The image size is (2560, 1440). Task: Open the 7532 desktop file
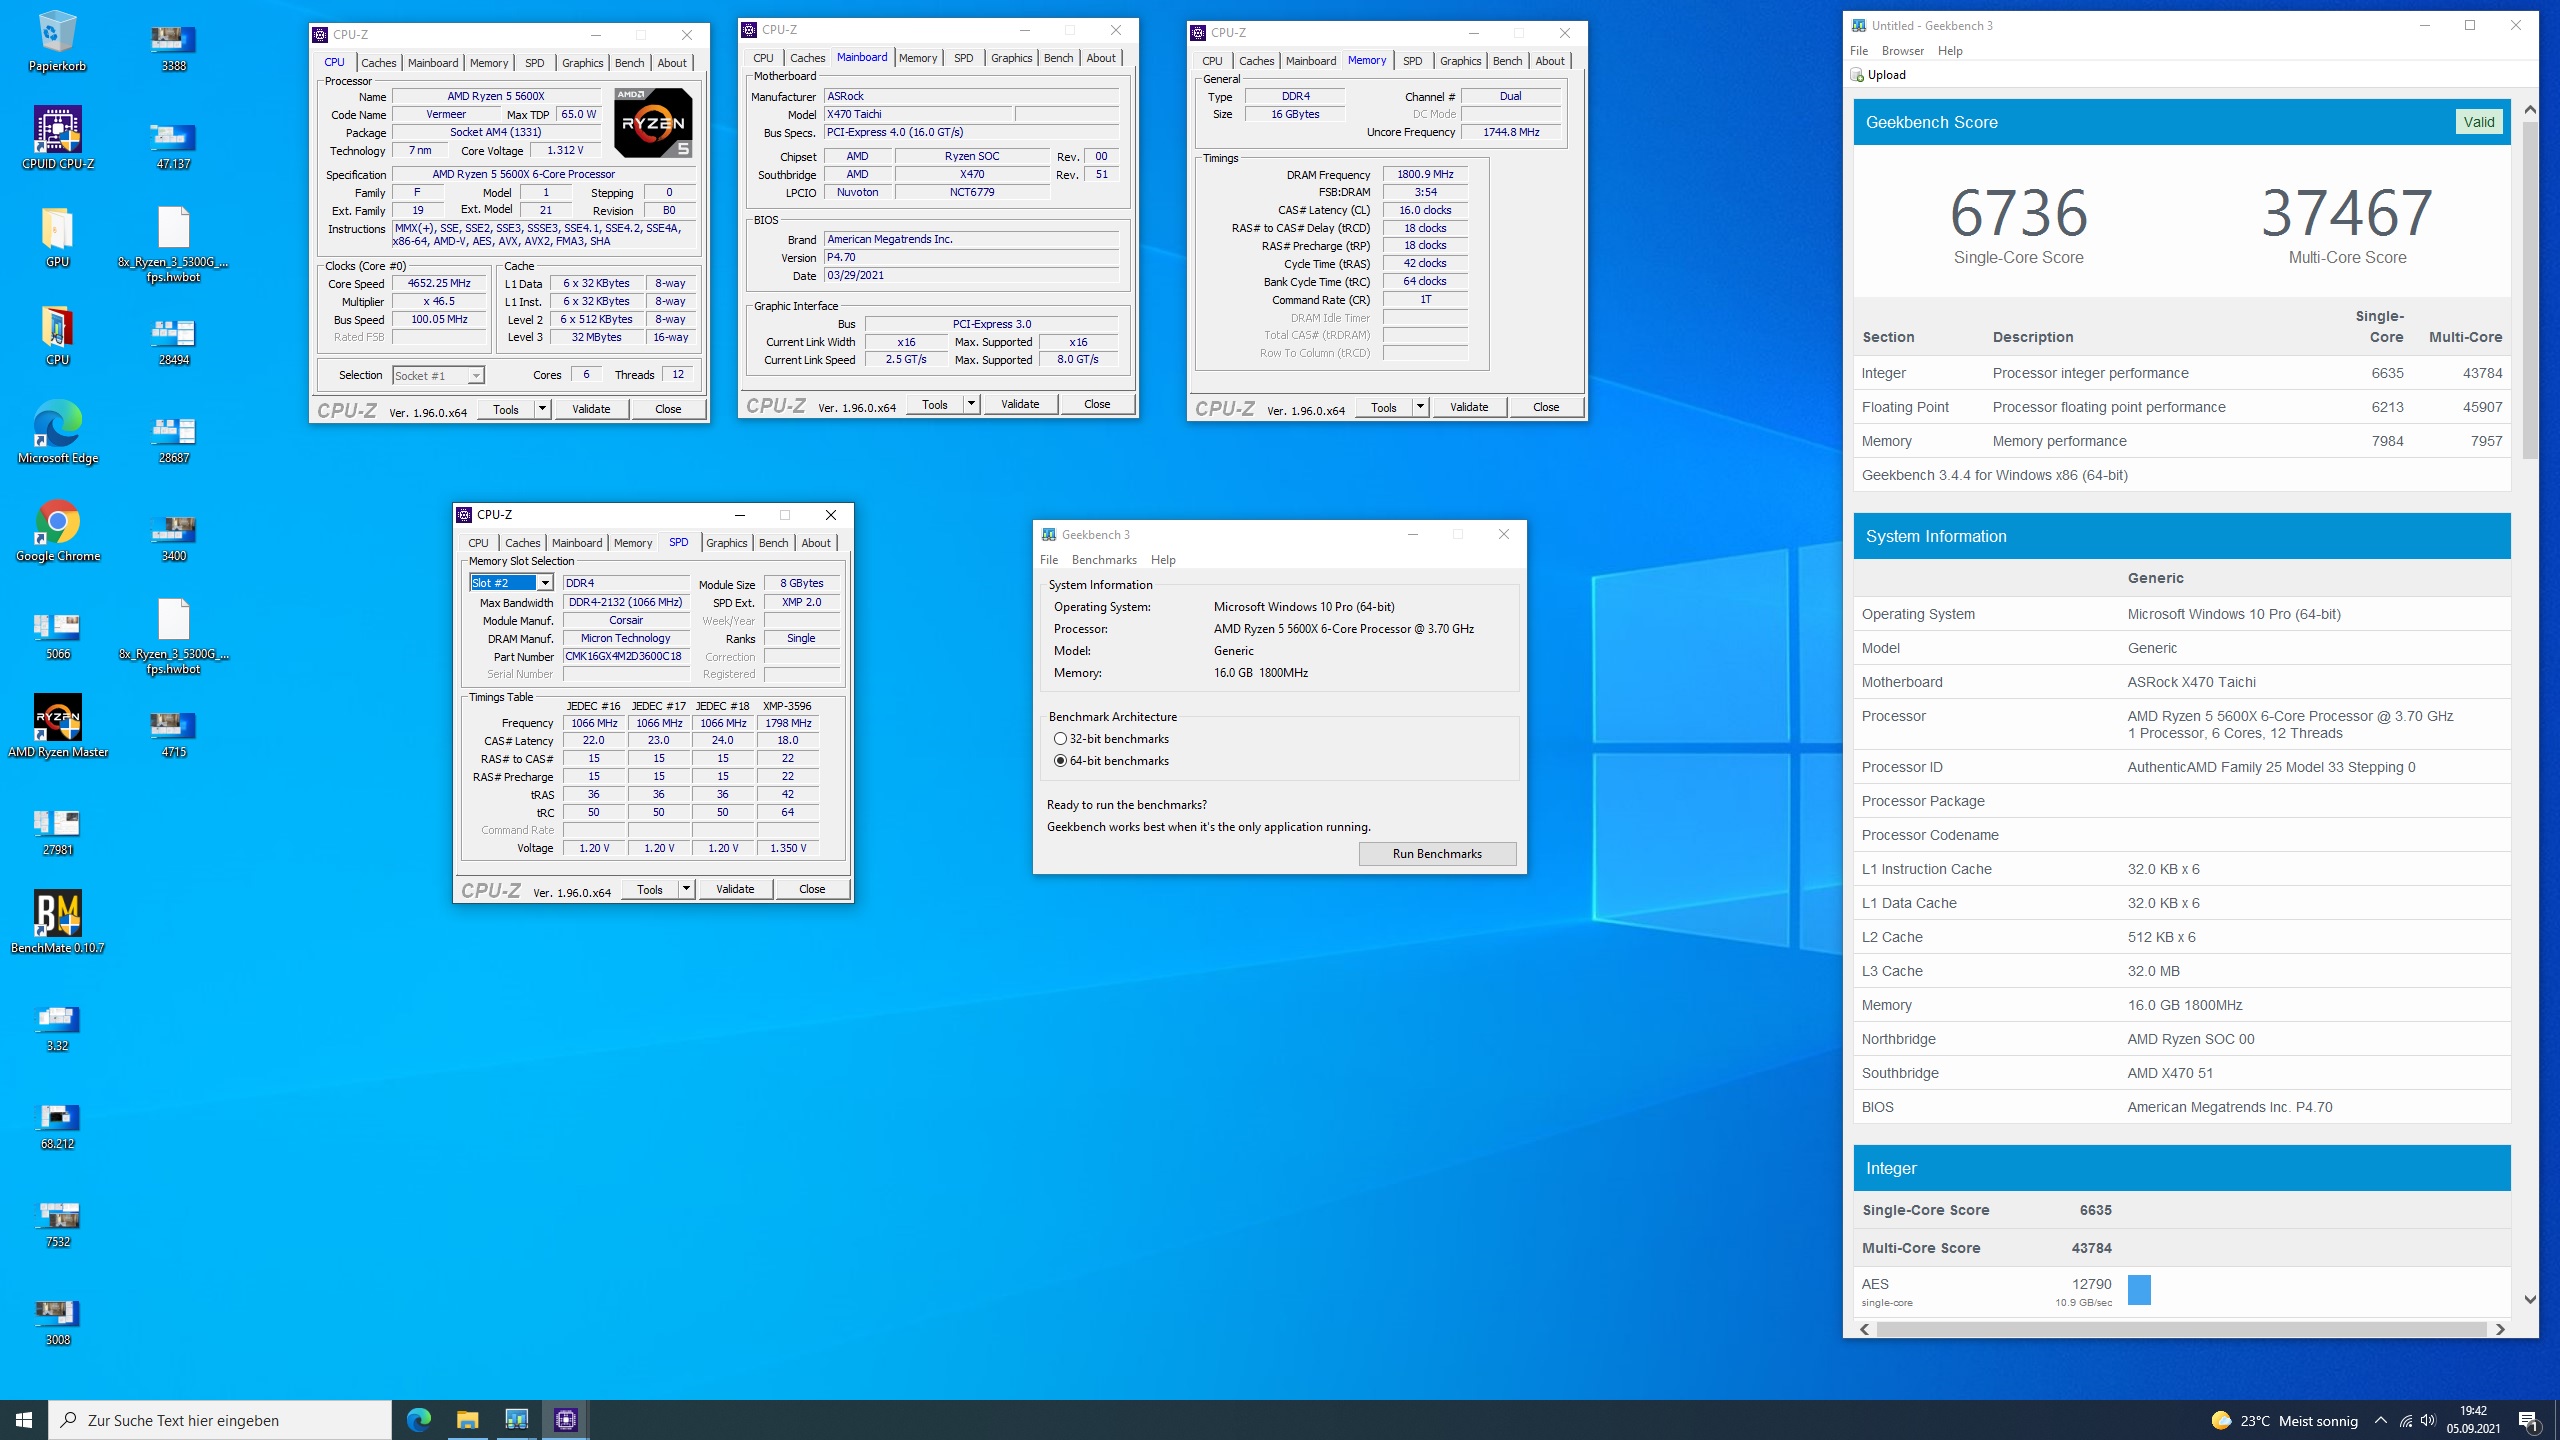click(57, 1224)
